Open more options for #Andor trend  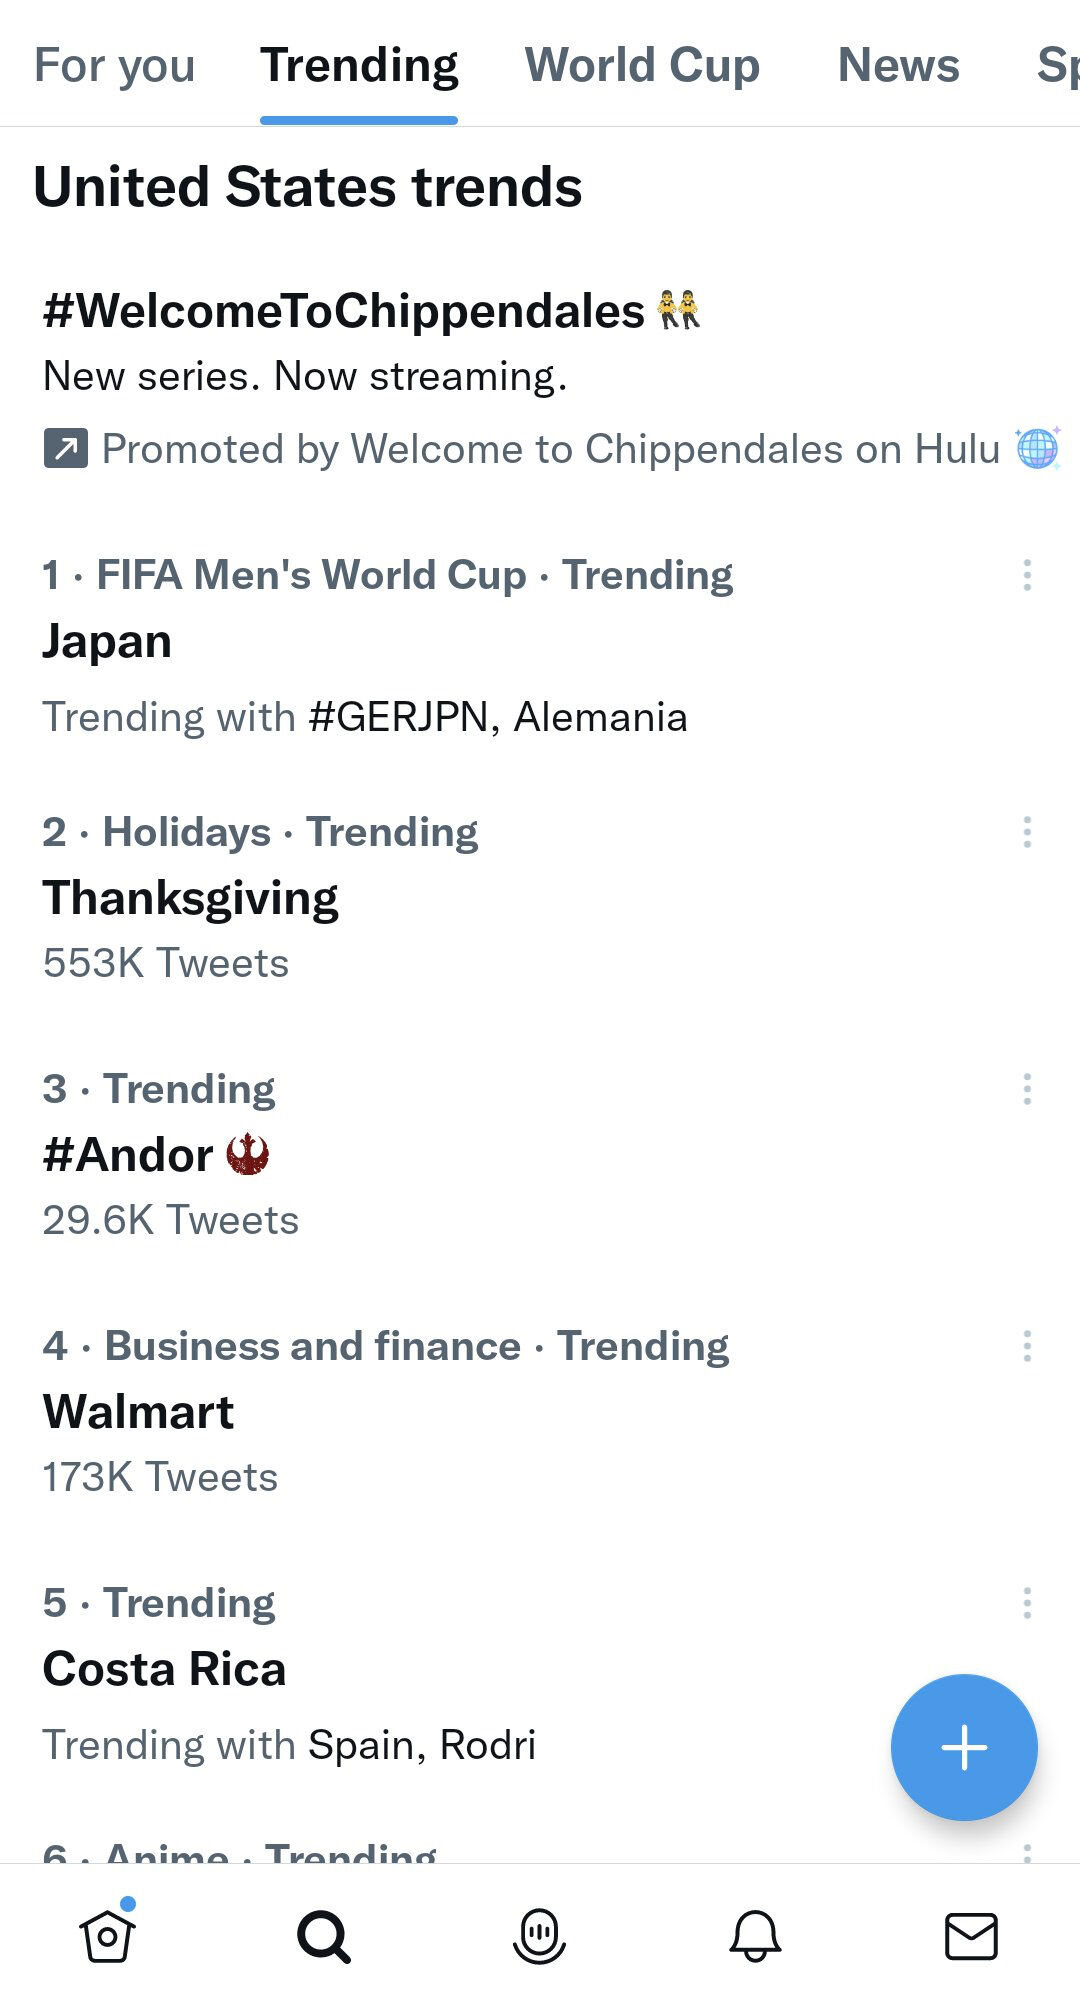pyautogui.click(x=1027, y=1089)
